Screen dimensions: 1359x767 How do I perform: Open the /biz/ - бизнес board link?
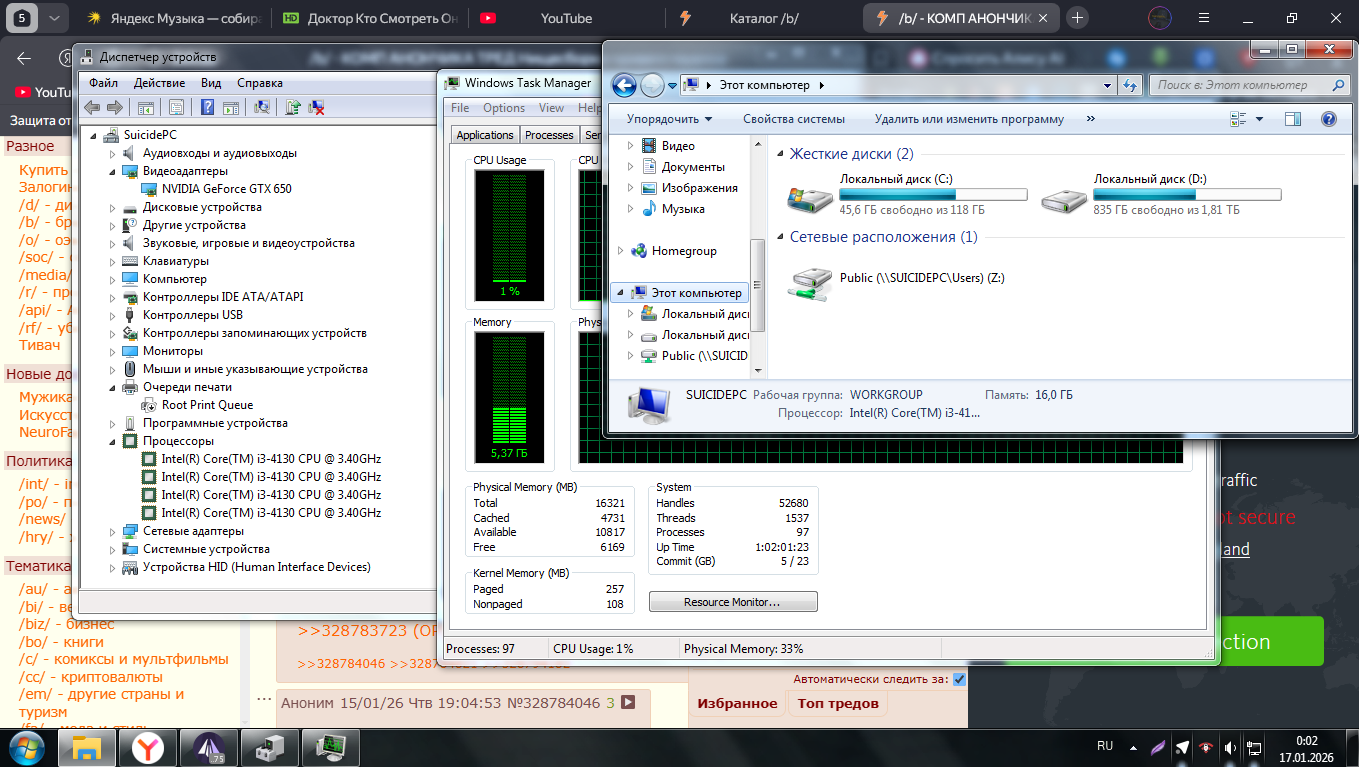point(67,624)
